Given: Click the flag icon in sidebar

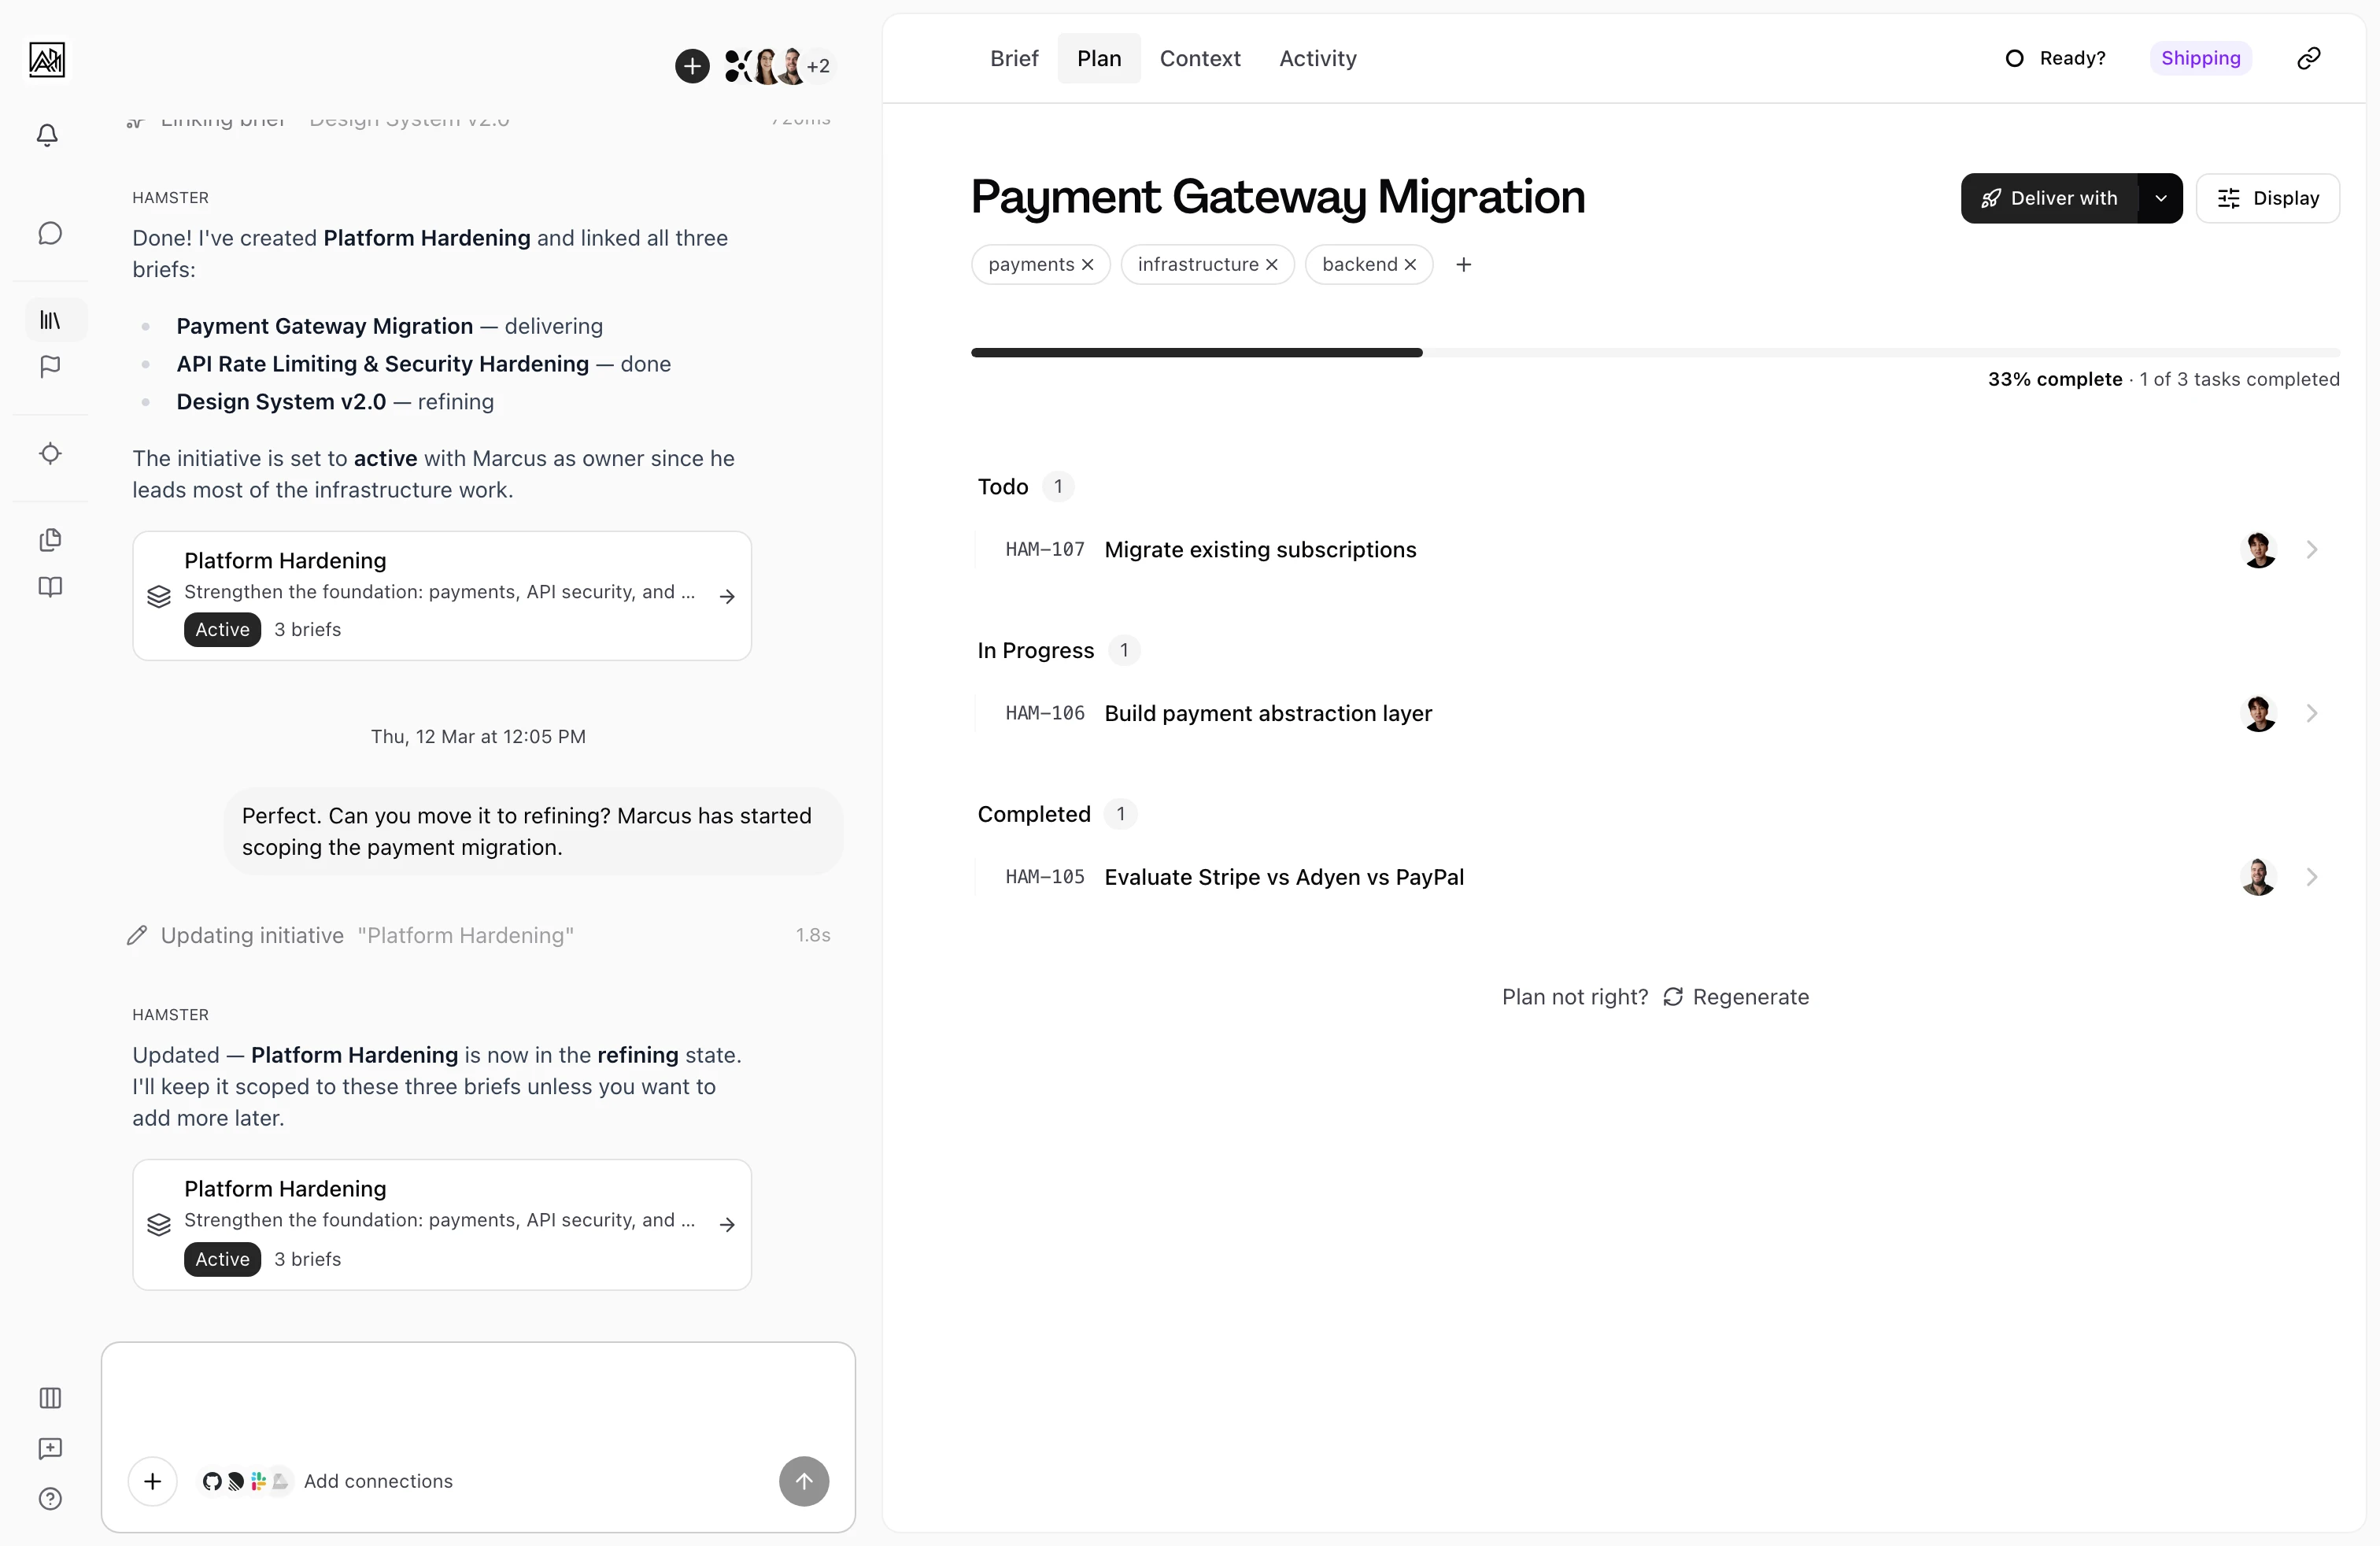Looking at the screenshot, I should tap(50, 367).
